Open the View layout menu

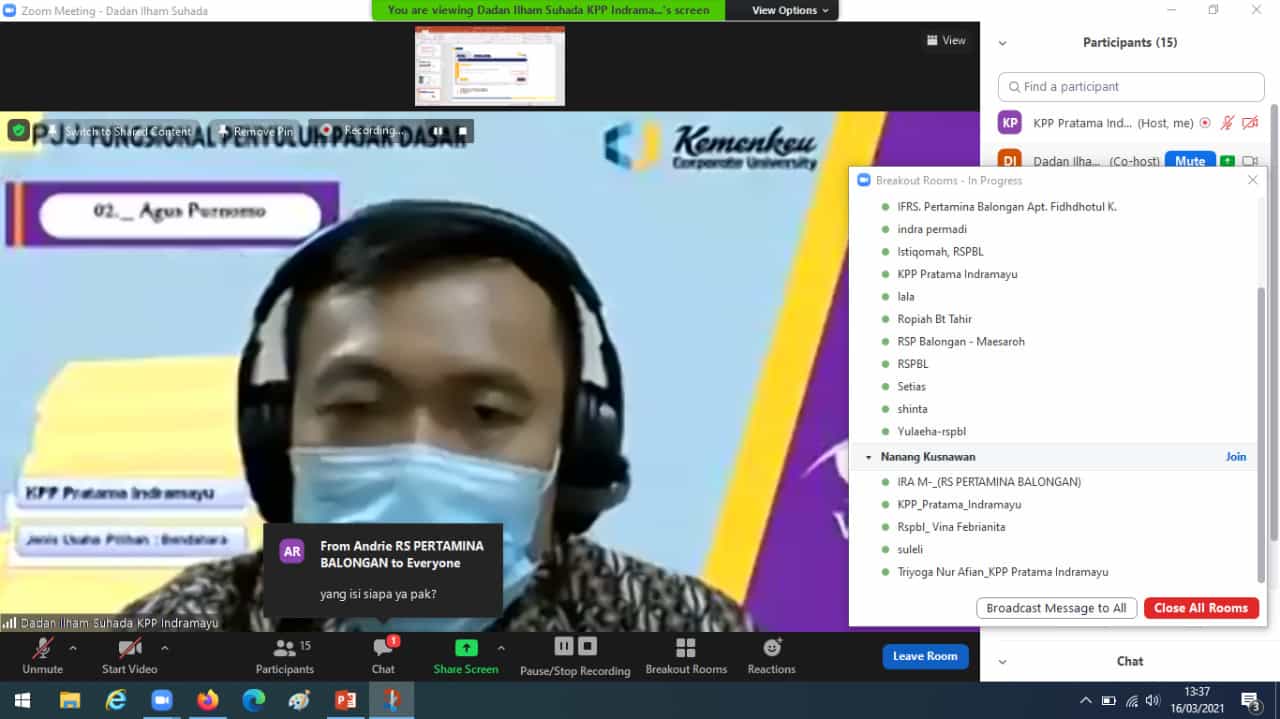946,41
